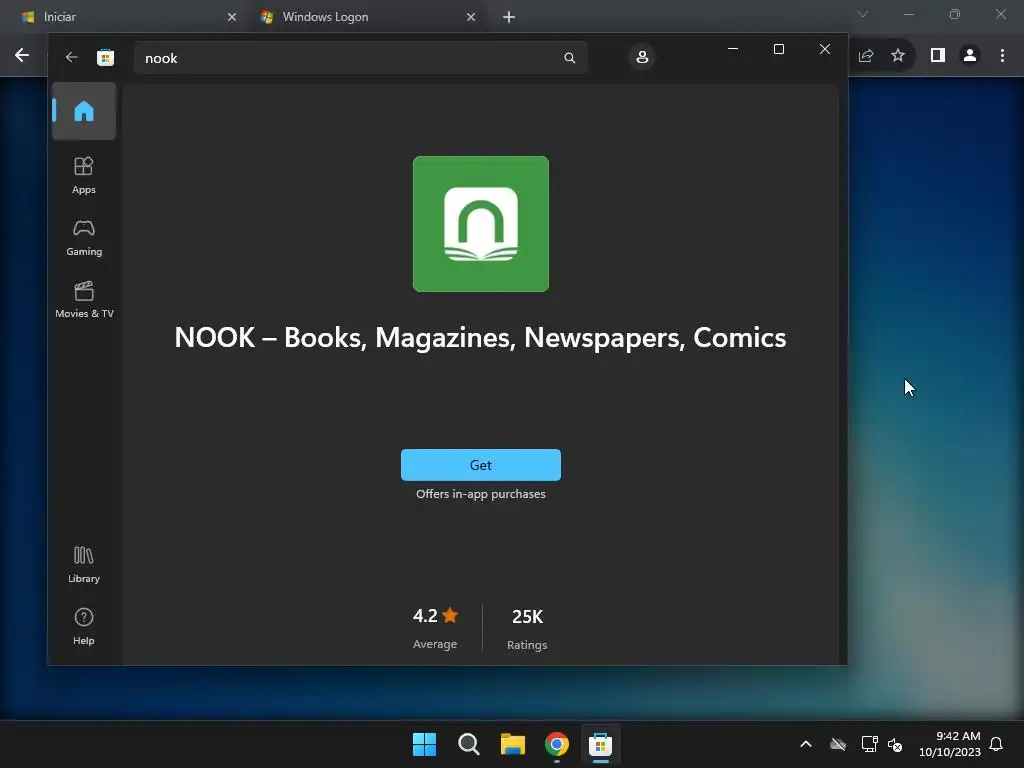The width and height of the screenshot is (1024, 768).
Task: Maximize the Microsoft Store window
Action: click(x=778, y=49)
